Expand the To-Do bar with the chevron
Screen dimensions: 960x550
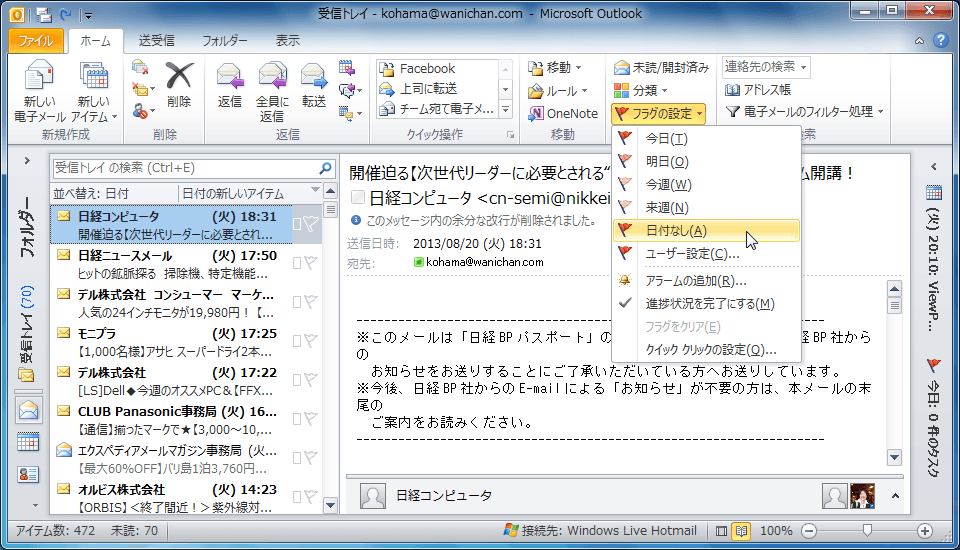[x=934, y=167]
